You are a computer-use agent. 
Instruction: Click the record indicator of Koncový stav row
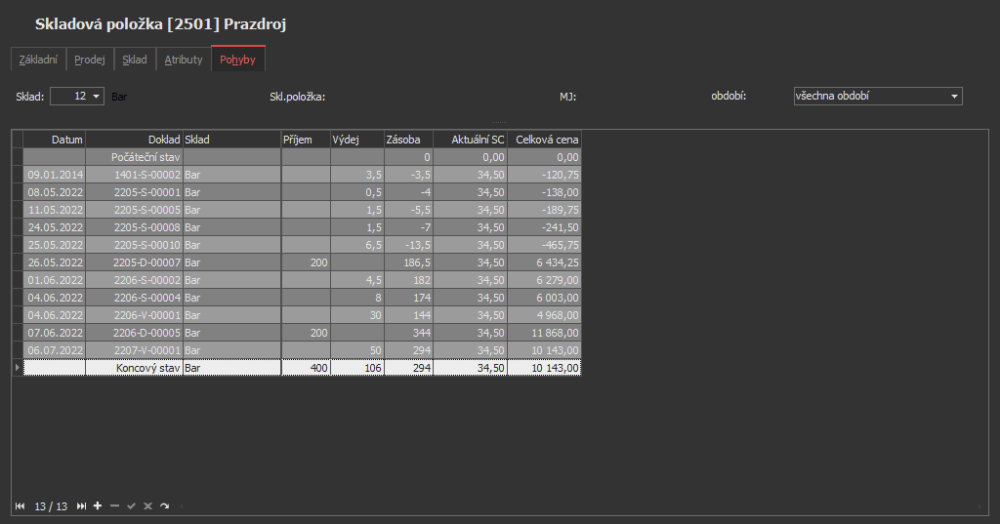tap(17, 368)
